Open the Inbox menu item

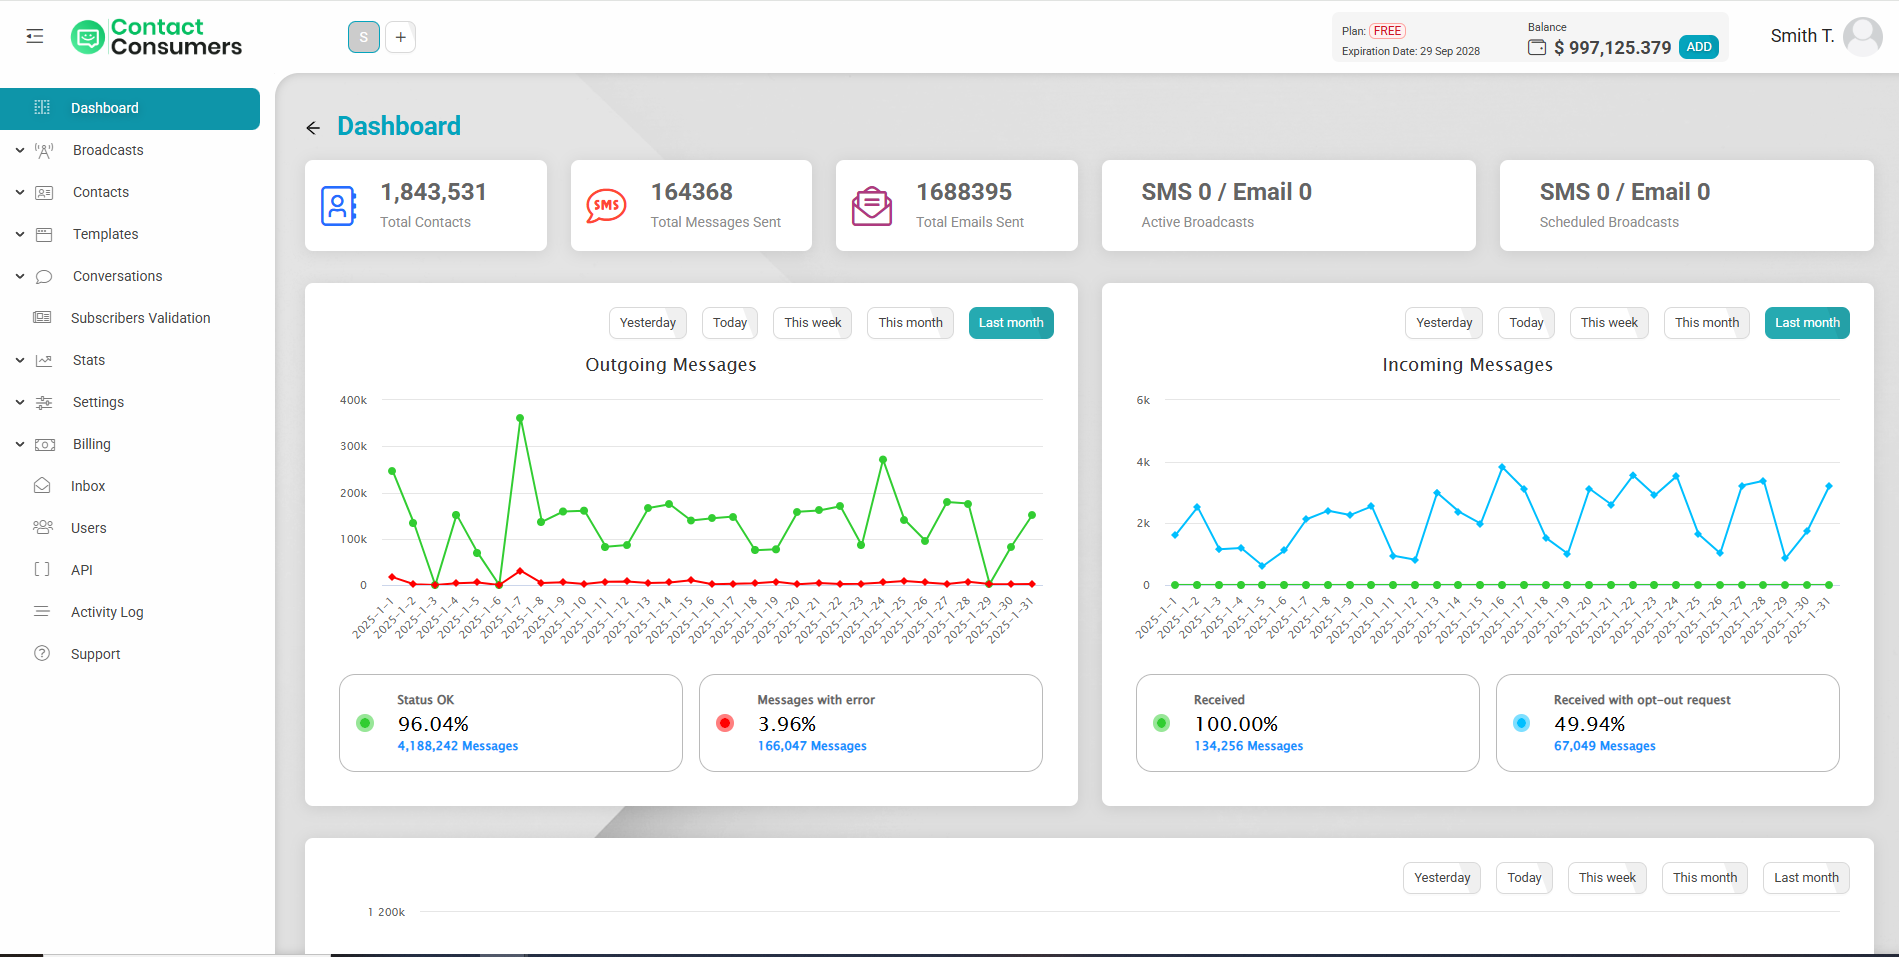tap(88, 486)
